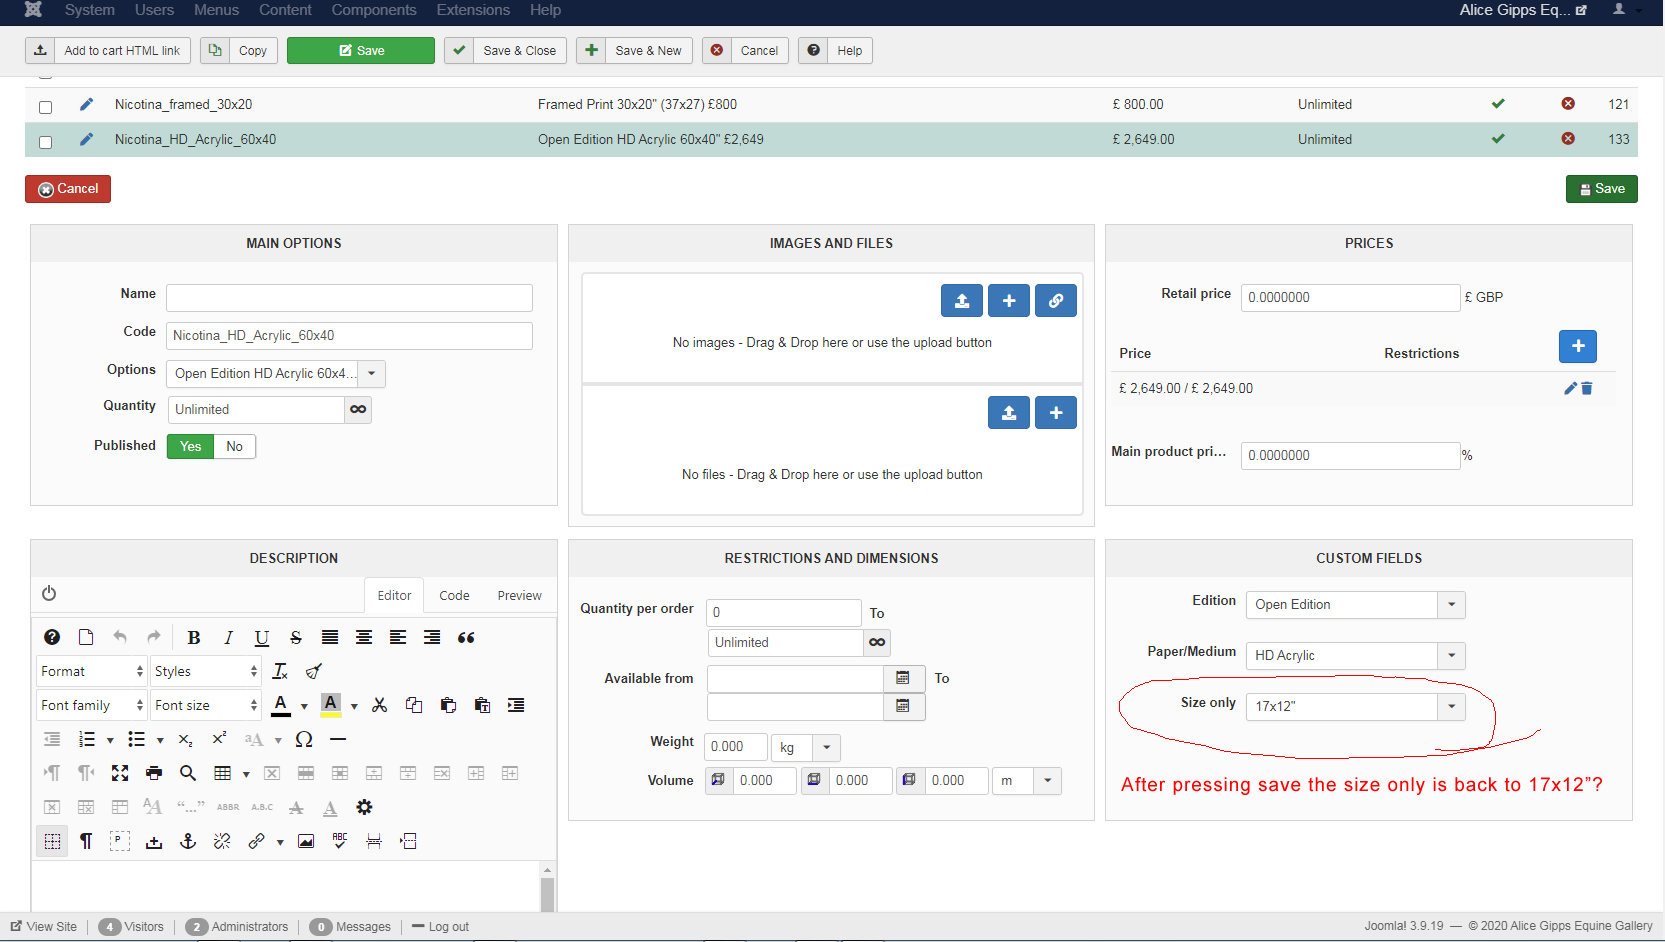Click the pencil icon for Nicotina_framed_30x20
Screen dimensions: 1665x942
click(87, 104)
